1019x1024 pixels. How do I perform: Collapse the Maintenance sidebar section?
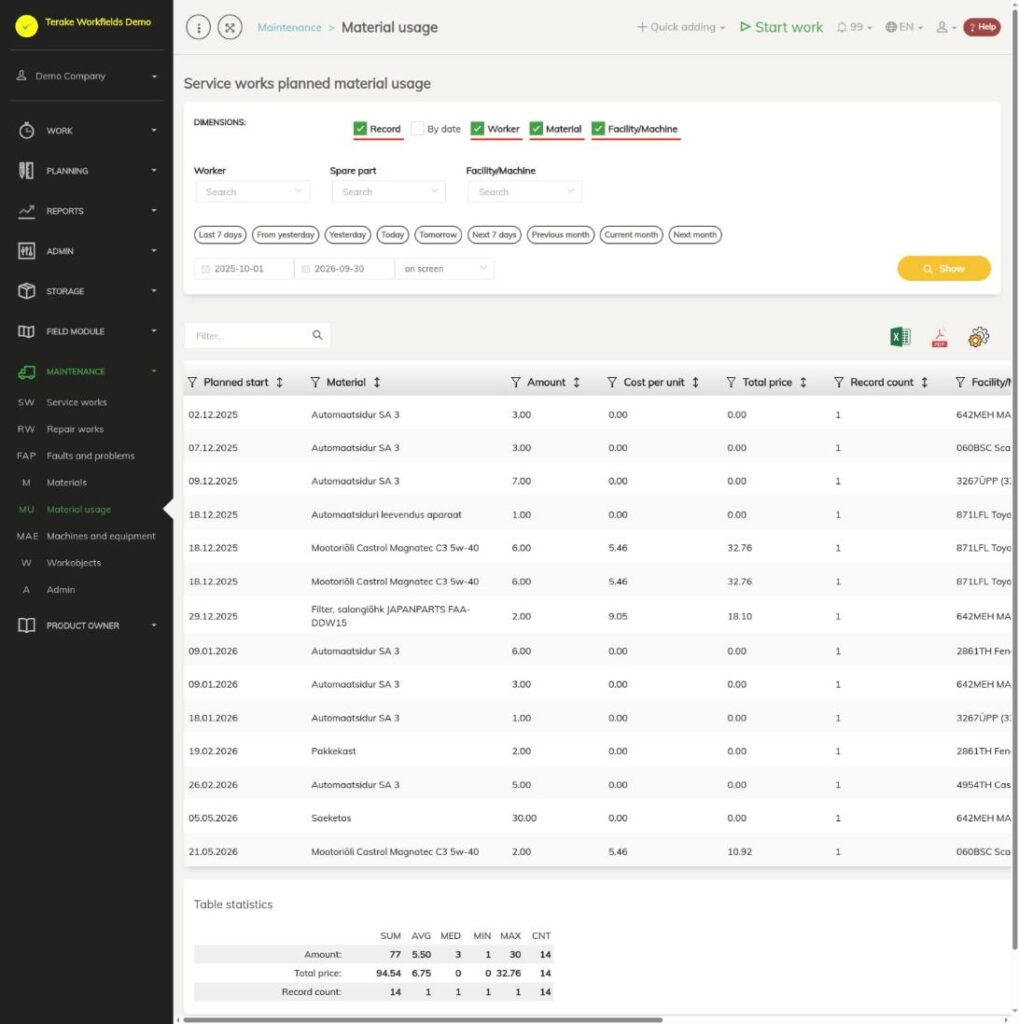coord(87,371)
